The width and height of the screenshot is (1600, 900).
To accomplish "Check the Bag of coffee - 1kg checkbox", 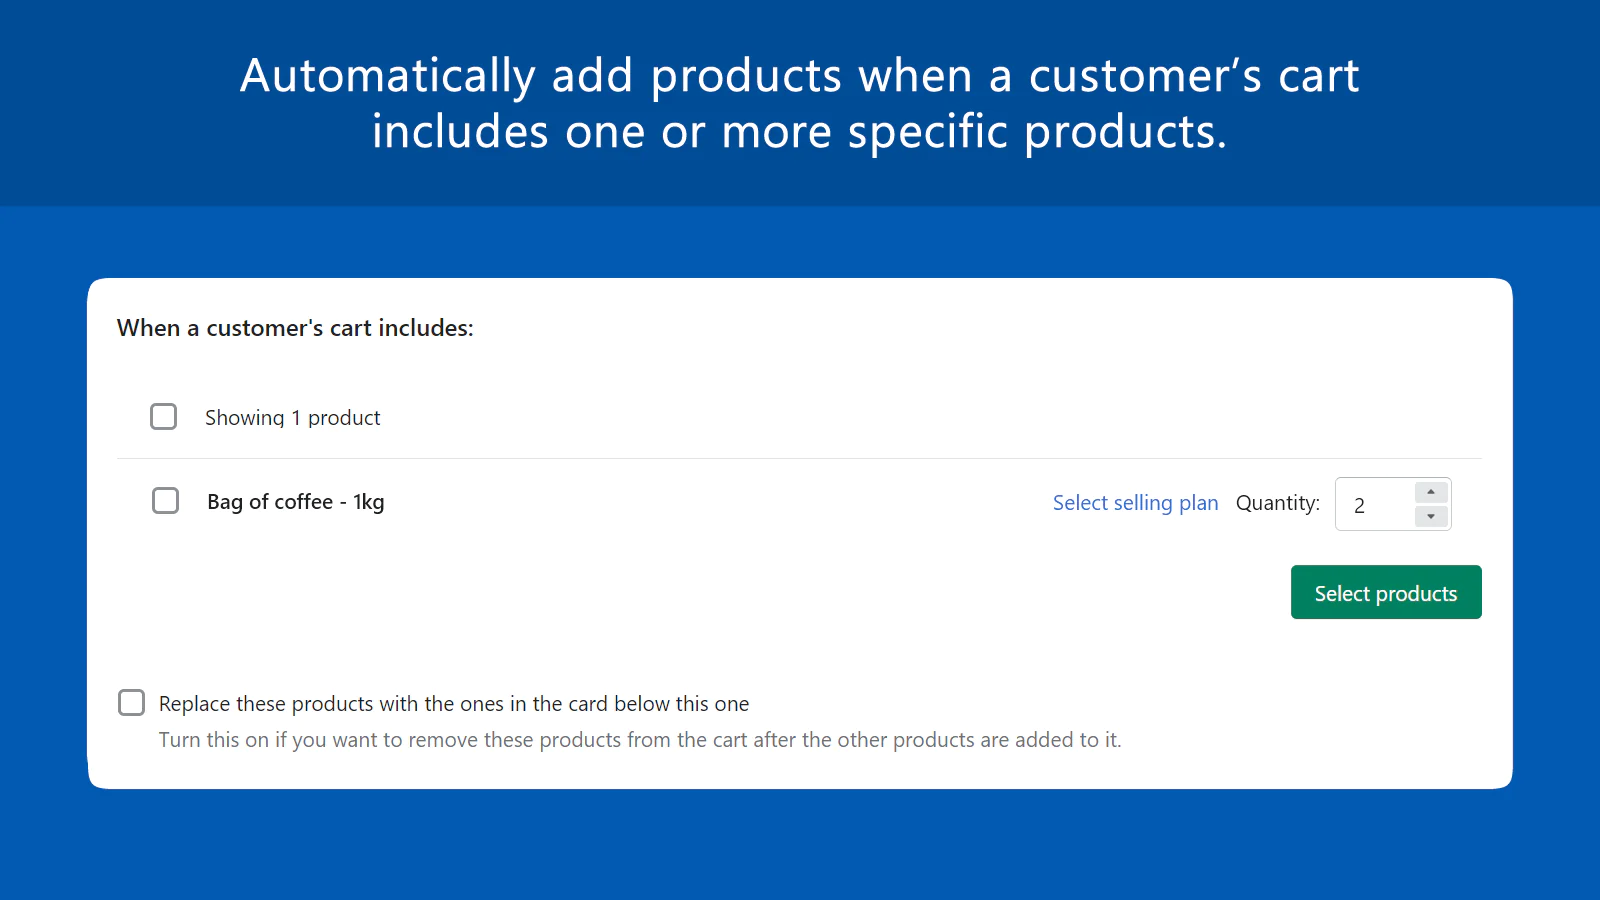I will click(x=166, y=501).
